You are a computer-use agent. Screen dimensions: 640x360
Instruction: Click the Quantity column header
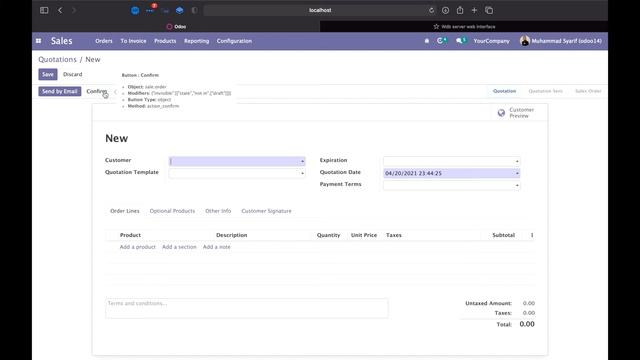[328, 235]
